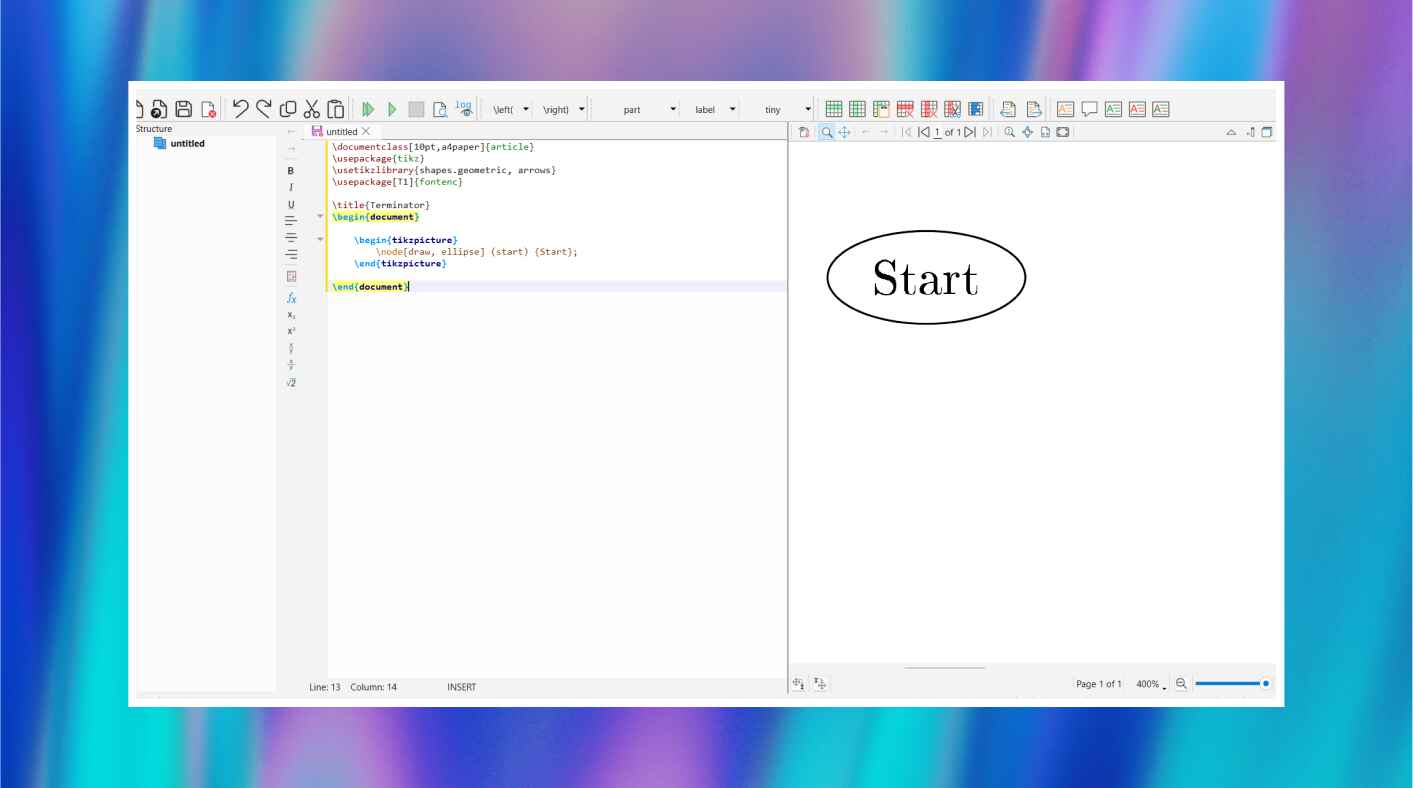Click the PDF page number field
The width and height of the screenshot is (1413, 788).
(938, 132)
